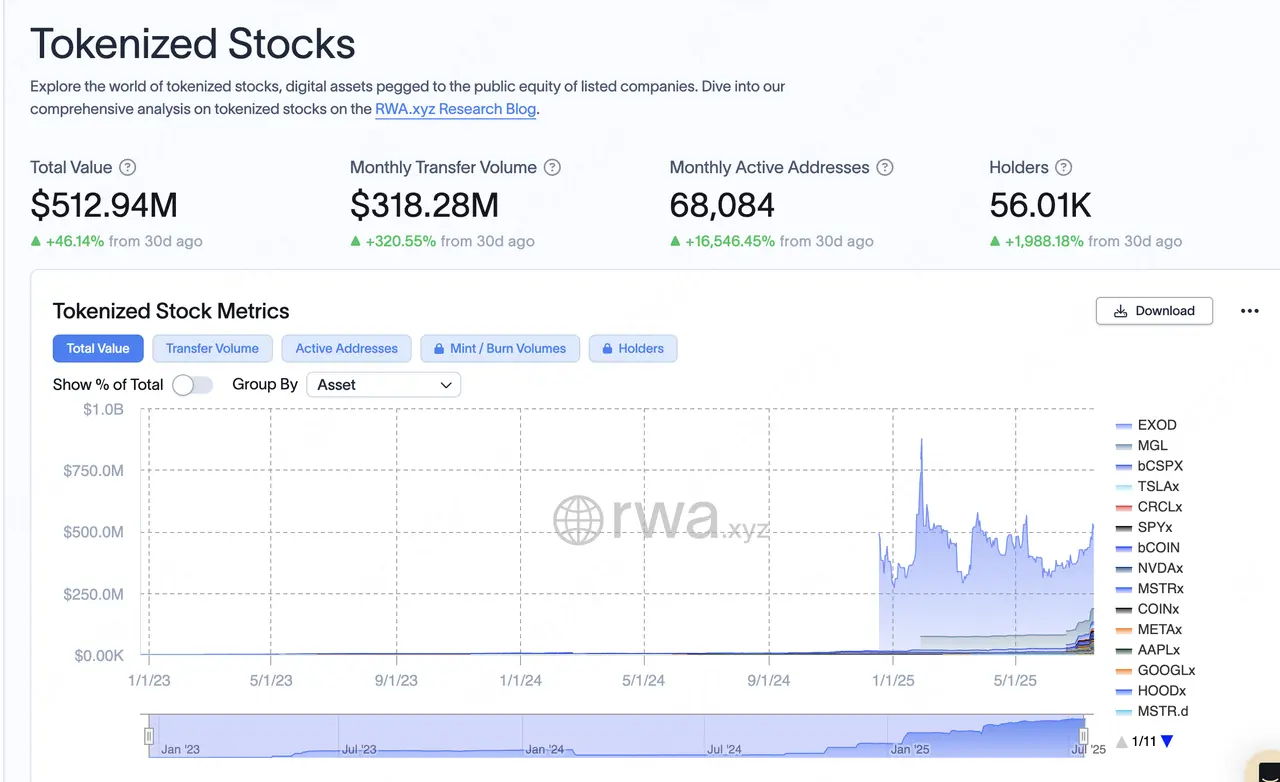Image resolution: width=1280 pixels, height=782 pixels.
Task: Click the +16,546.45% change text
Action: tap(730, 241)
